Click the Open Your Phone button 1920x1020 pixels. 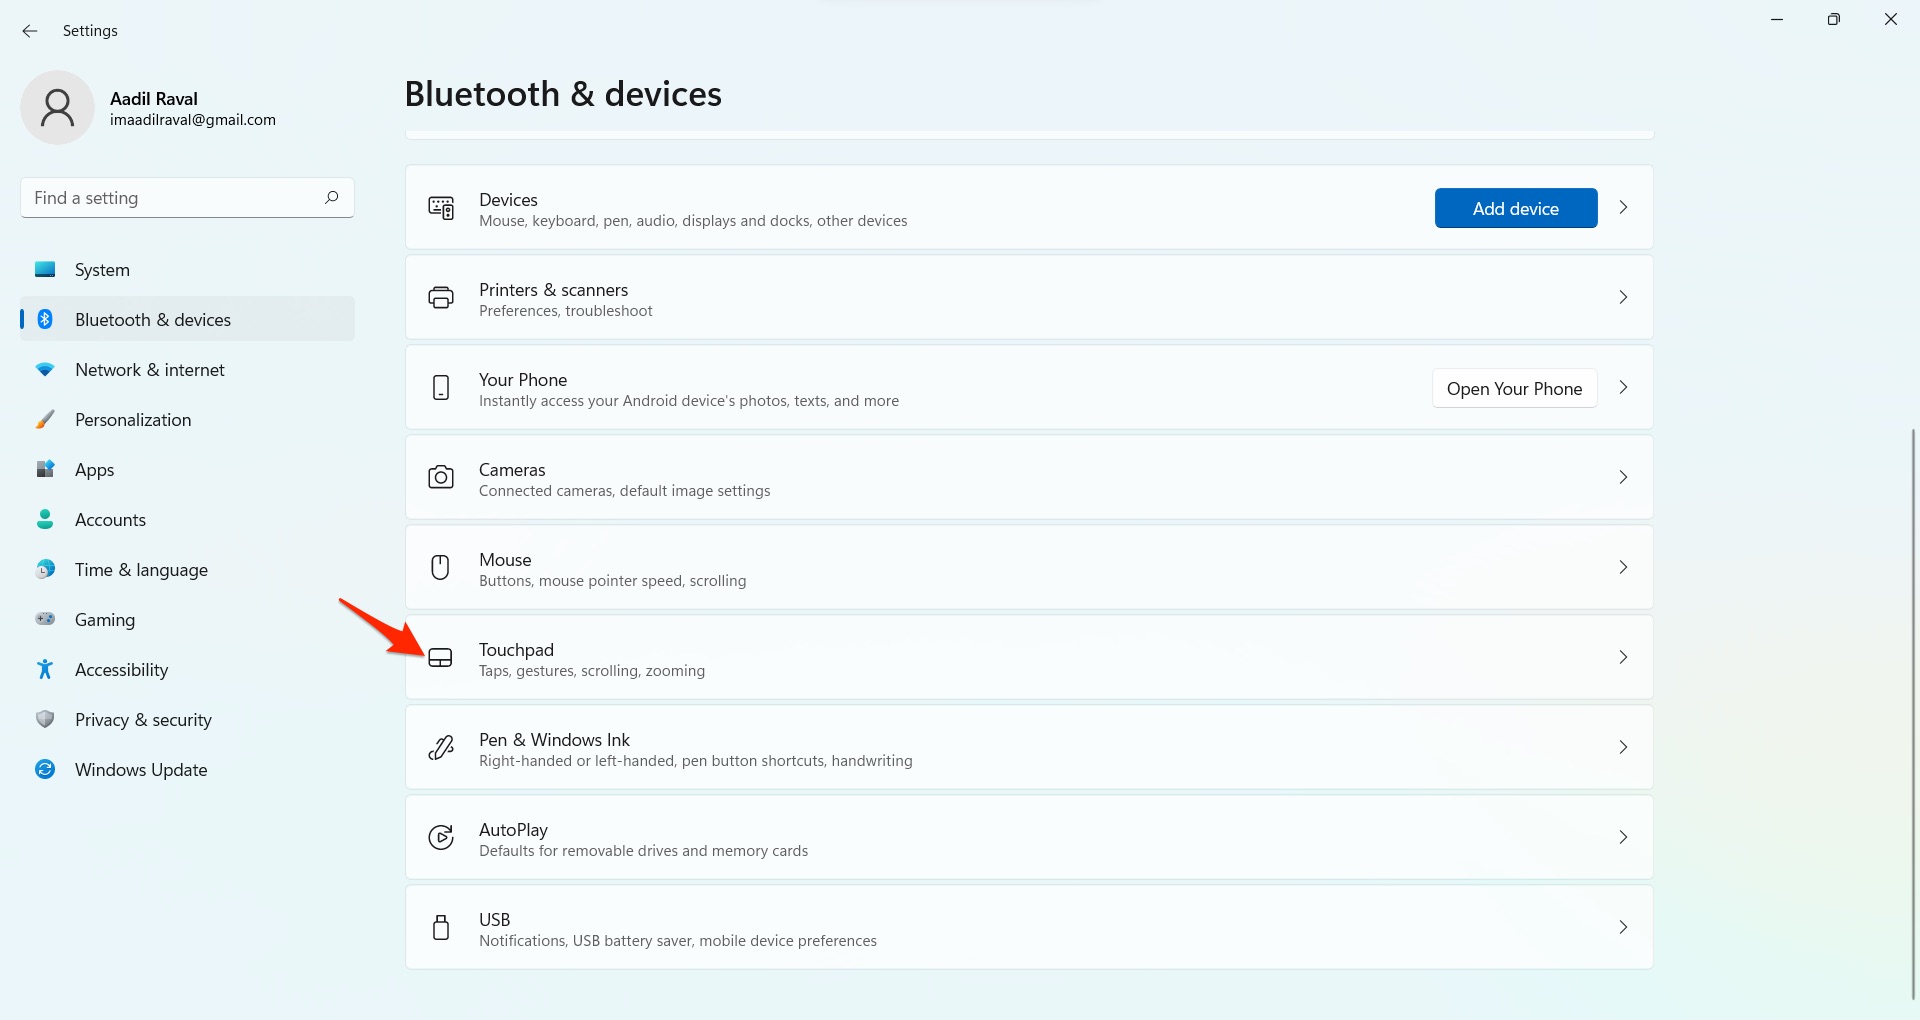1514,389
